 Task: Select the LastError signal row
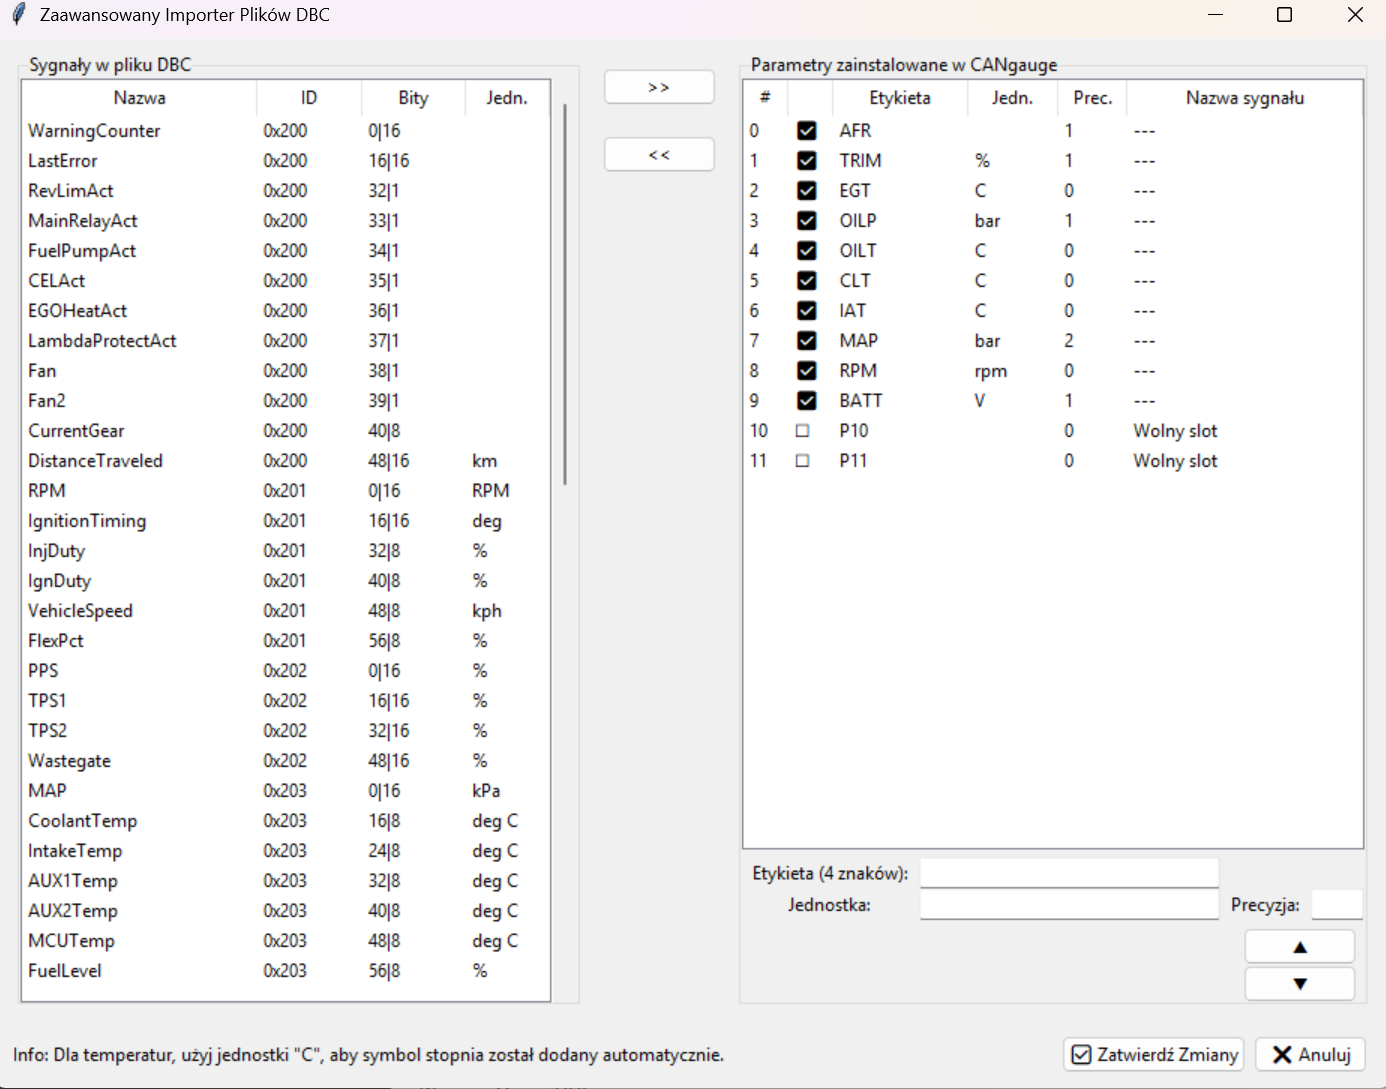(x=286, y=161)
